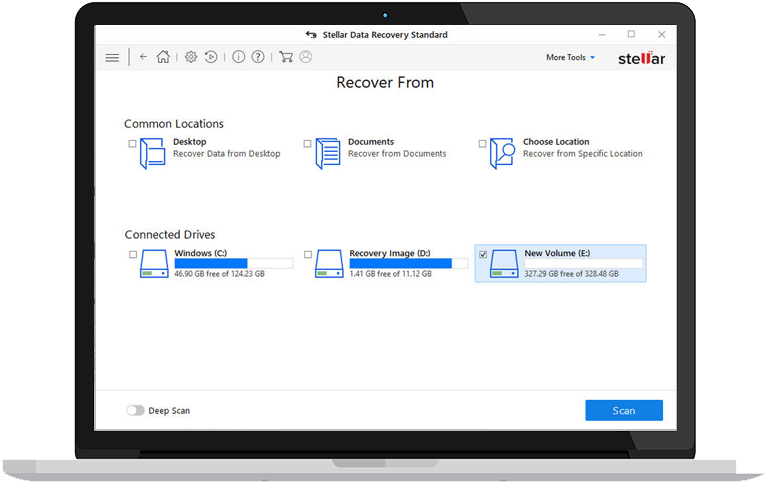Open the information icon
Image resolution: width=772 pixels, height=488 pixels.
click(x=238, y=57)
